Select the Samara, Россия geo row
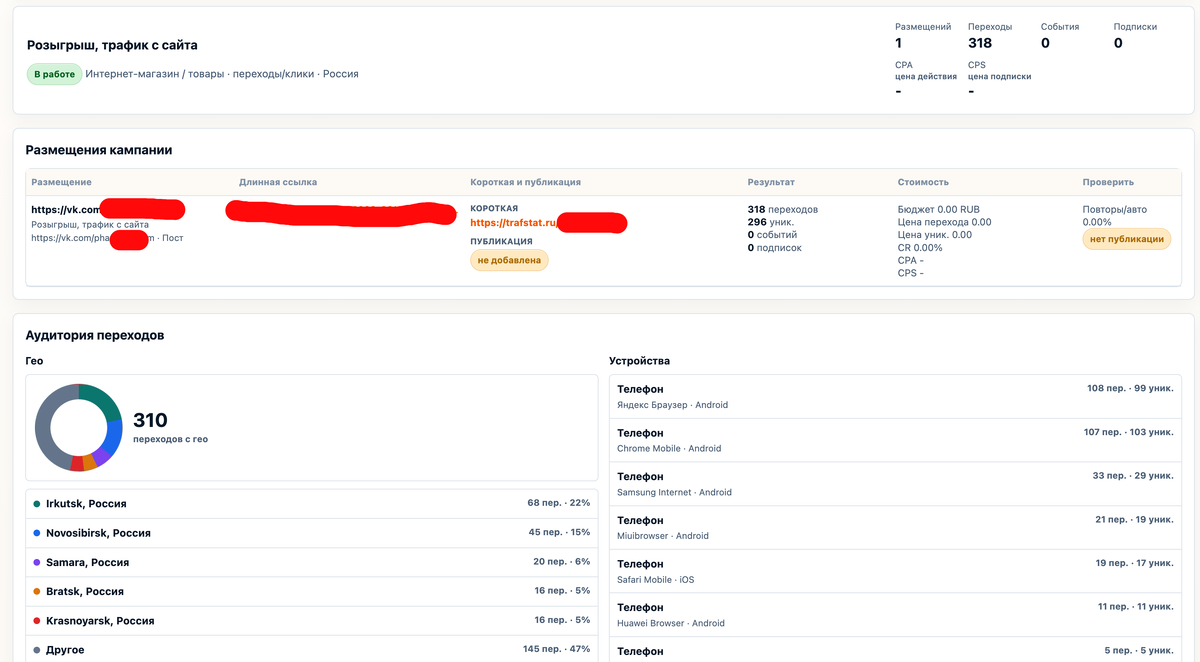The image size is (1200, 662). click(312, 562)
